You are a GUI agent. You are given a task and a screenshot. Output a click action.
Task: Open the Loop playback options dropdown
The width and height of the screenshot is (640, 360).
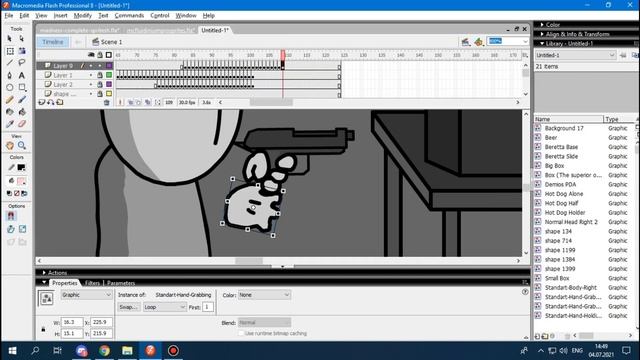pos(164,307)
